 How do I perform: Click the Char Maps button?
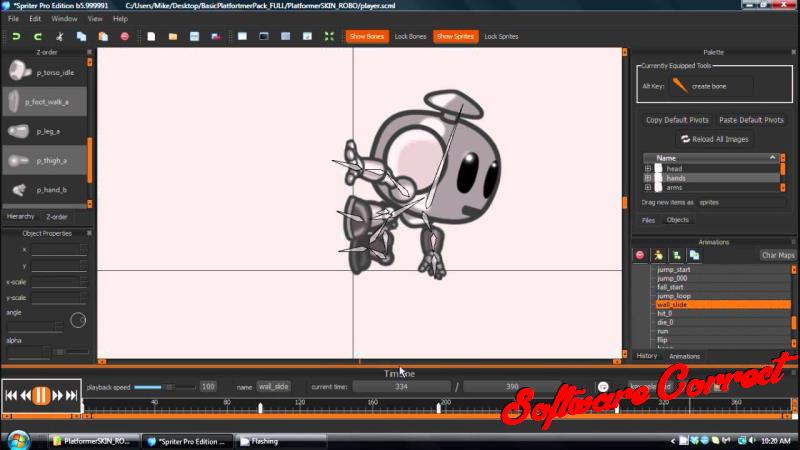point(778,255)
